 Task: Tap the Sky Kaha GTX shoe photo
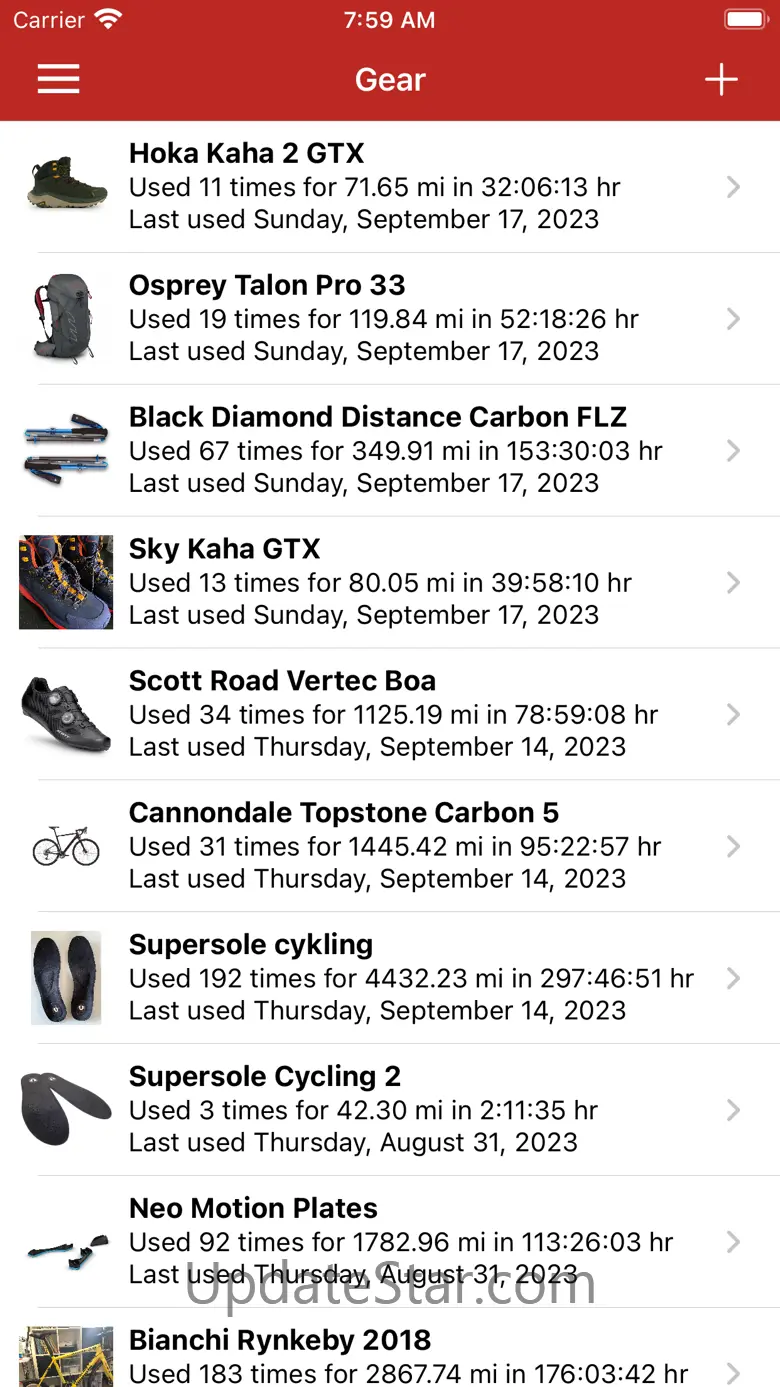66,582
